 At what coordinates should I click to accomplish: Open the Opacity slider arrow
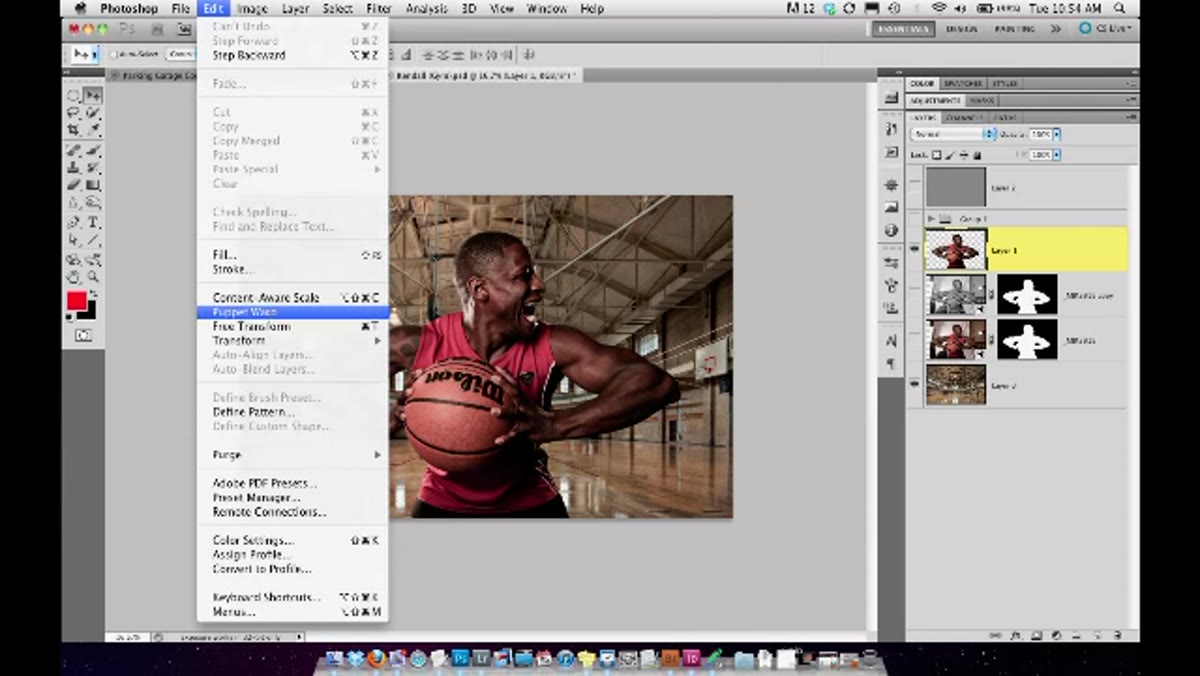click(x=1056, y=134)
